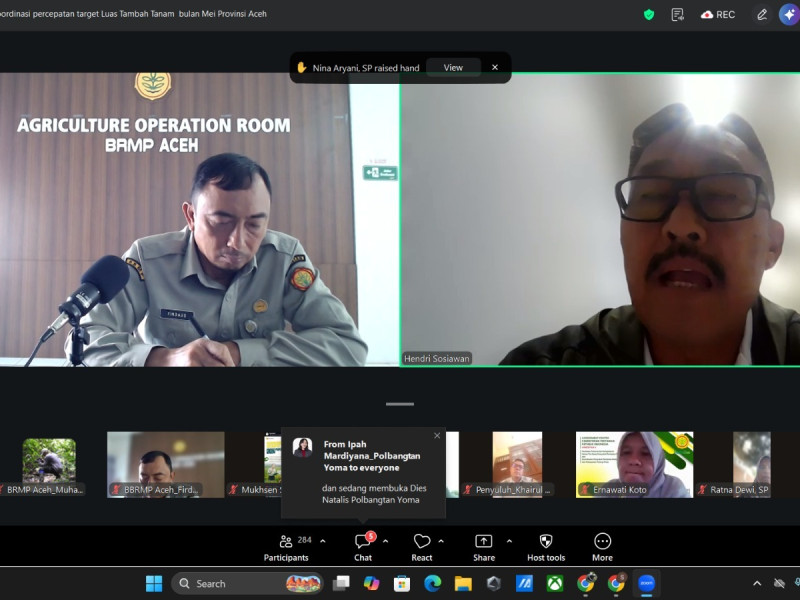Click View on raised hand notification

pos(453,67)
